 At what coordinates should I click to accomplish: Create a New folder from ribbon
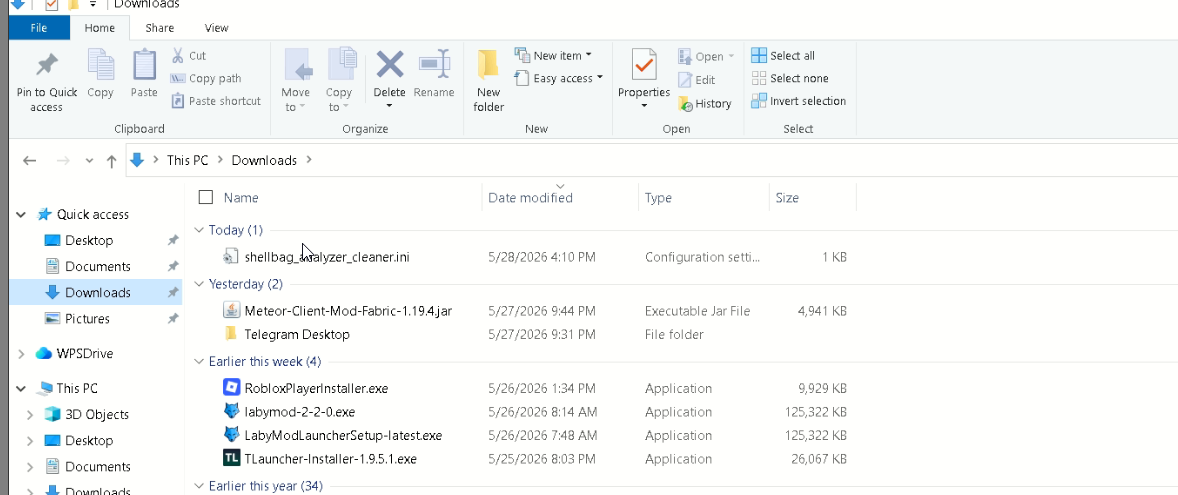tap(488, 80)
